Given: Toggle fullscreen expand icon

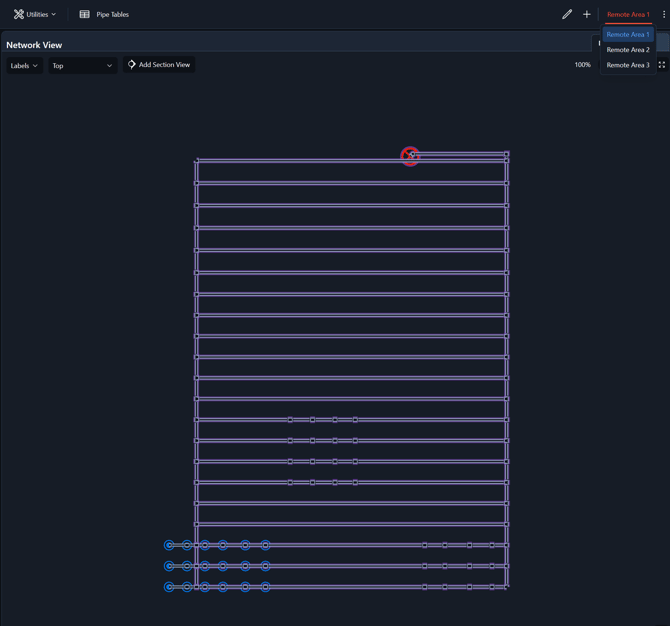Looking at the screenshot, I should (662, 65).
